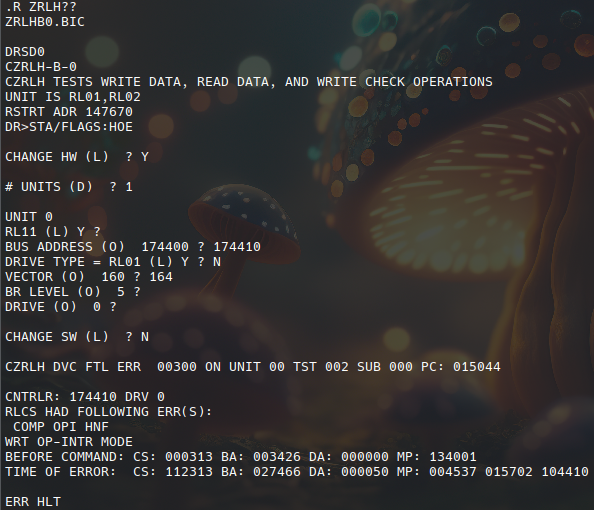Click the 'ERR HLT' final line
Image resolution: width=594 pixels, height=510 pixels.
[33, 502]
